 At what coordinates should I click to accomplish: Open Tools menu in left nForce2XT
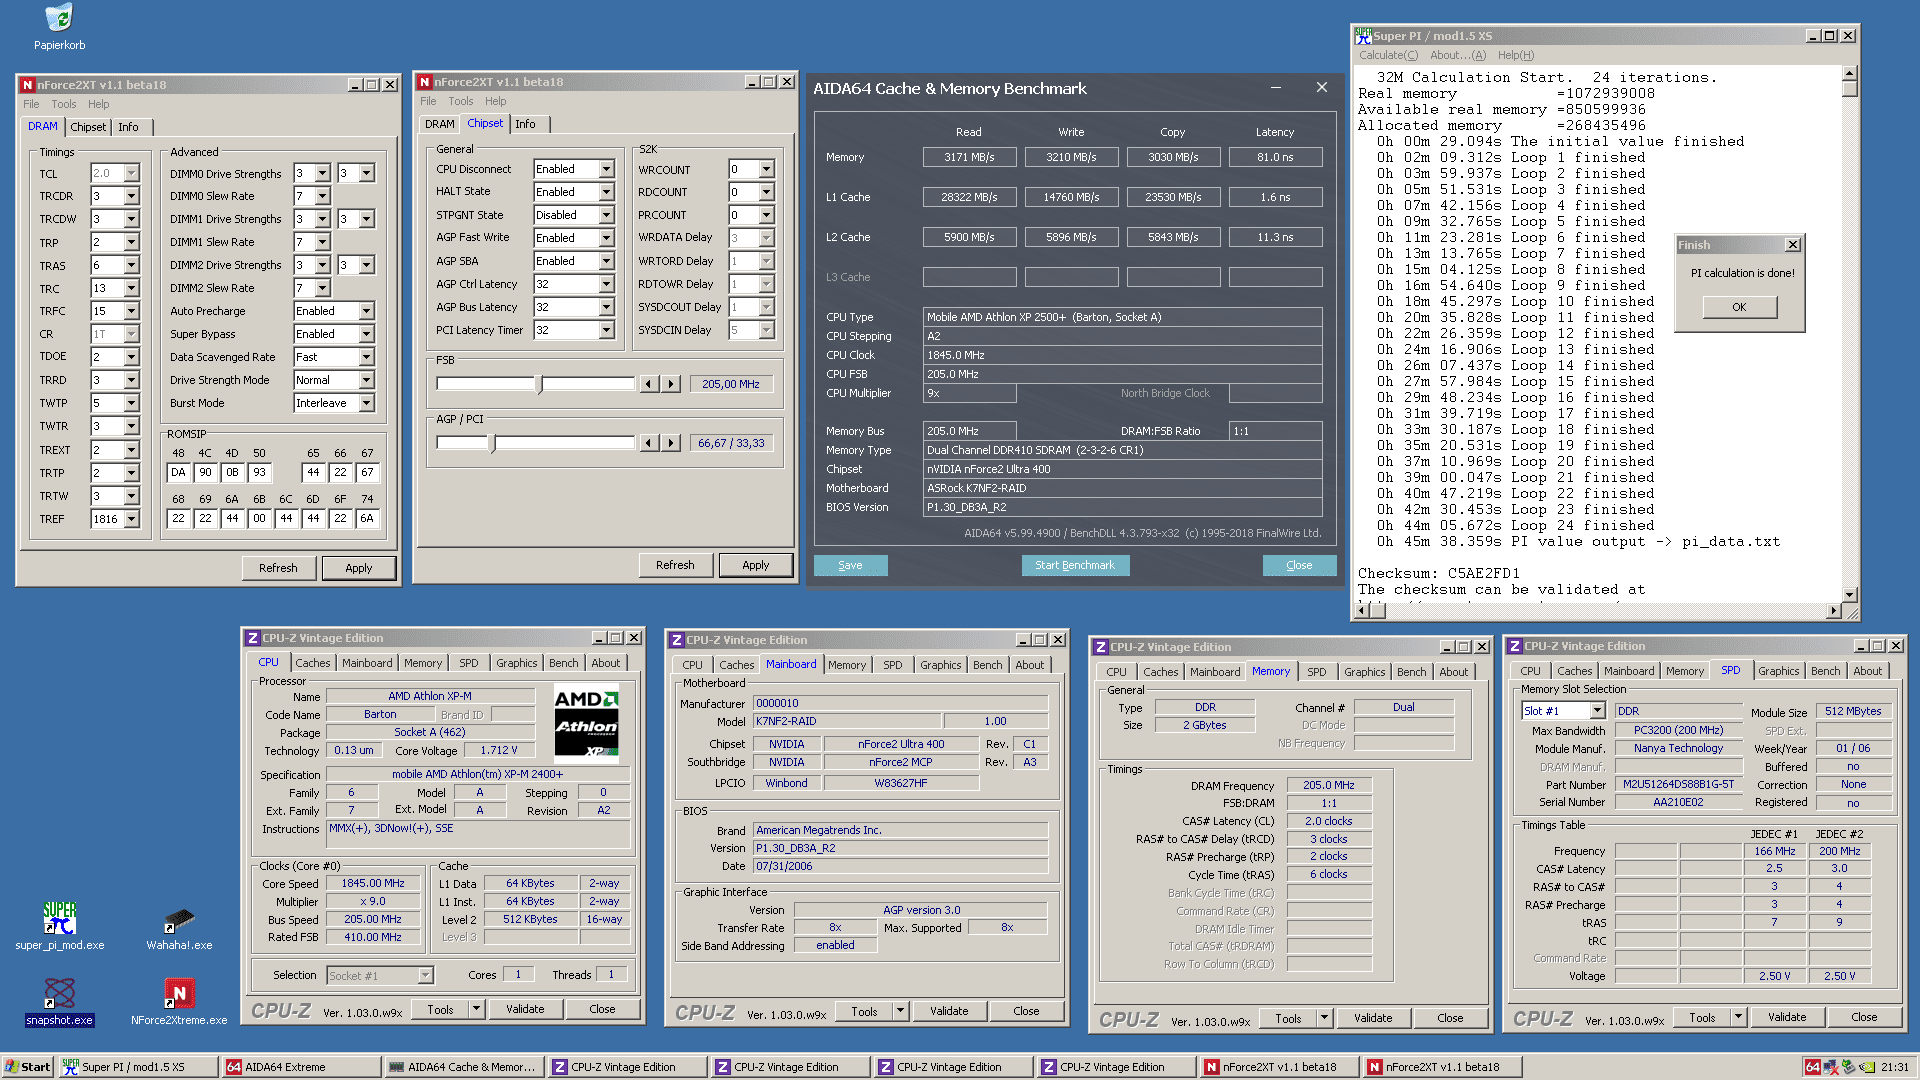[x=64, y=104]
